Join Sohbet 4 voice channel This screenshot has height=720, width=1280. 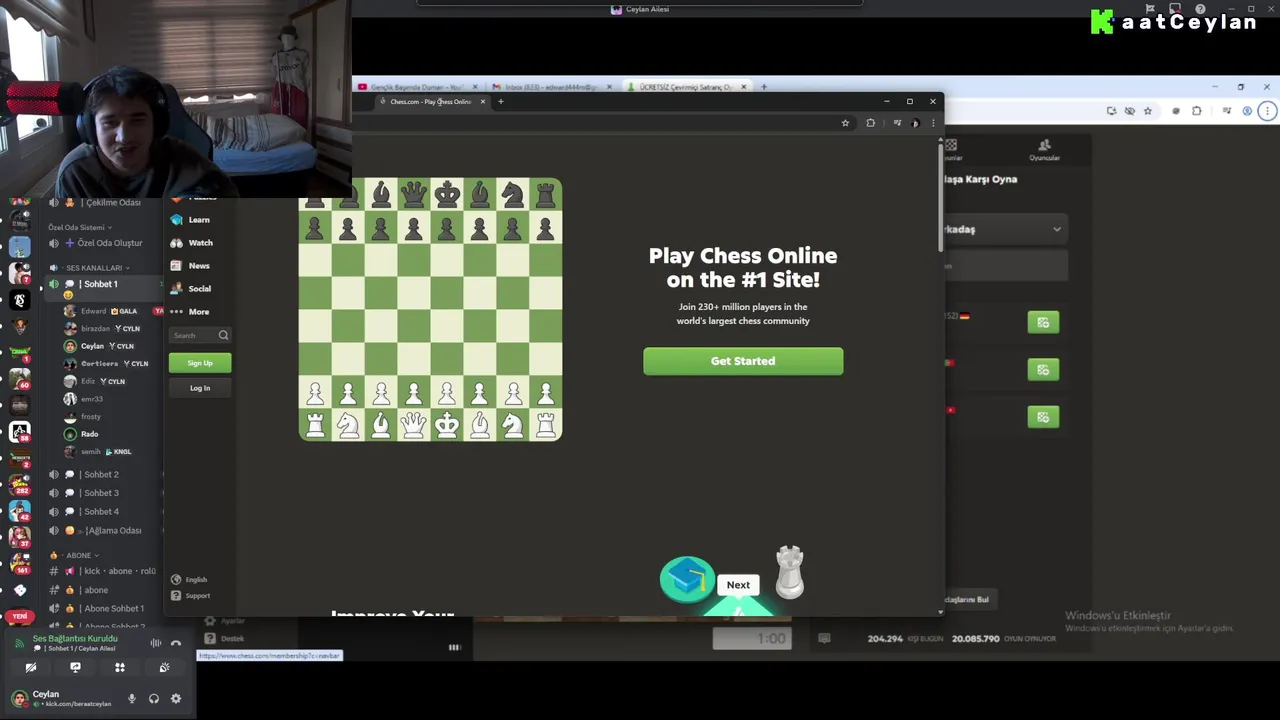tap(100, 512)
